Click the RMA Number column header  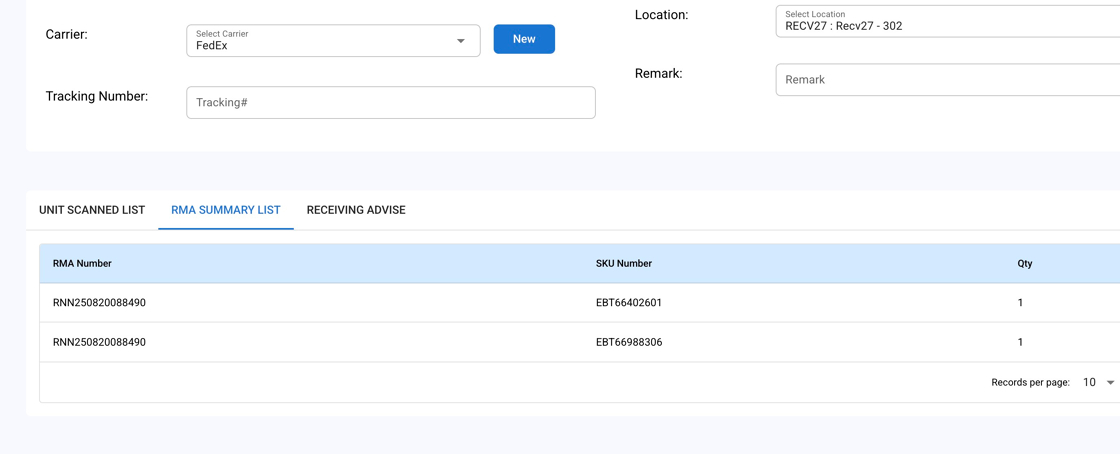82,264
